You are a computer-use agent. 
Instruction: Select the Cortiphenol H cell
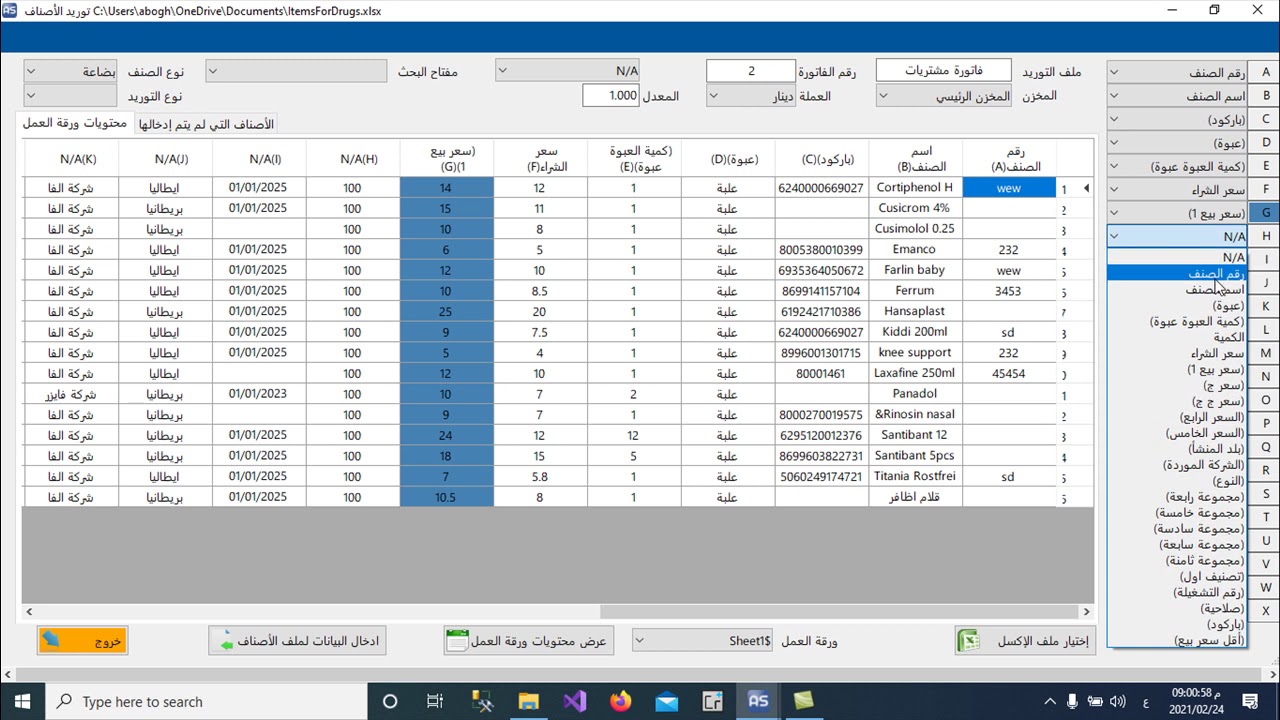pyautogui.click(x=916, y=187)
